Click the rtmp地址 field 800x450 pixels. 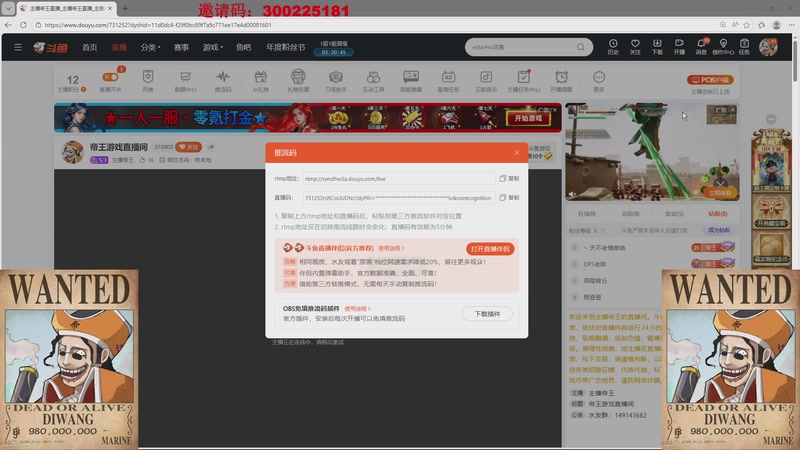[x=398, y=179]
